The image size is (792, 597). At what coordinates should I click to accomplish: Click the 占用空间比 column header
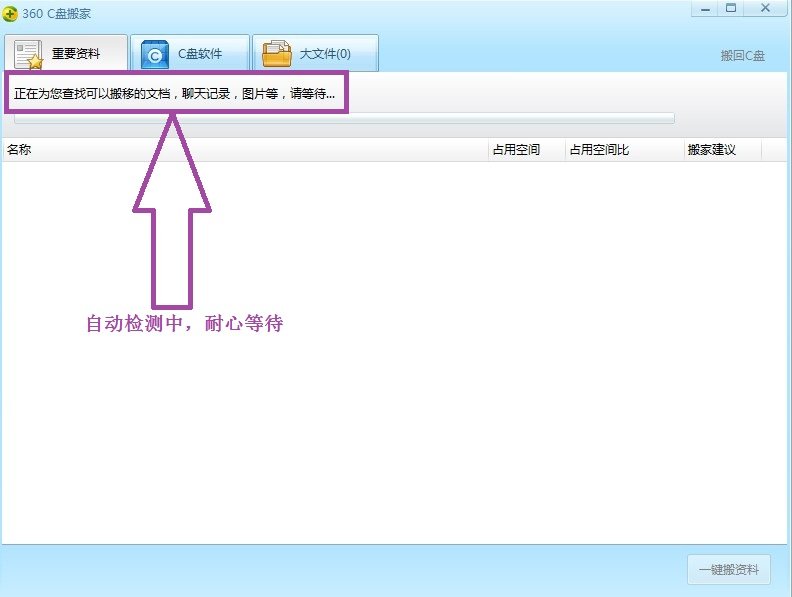624,150
